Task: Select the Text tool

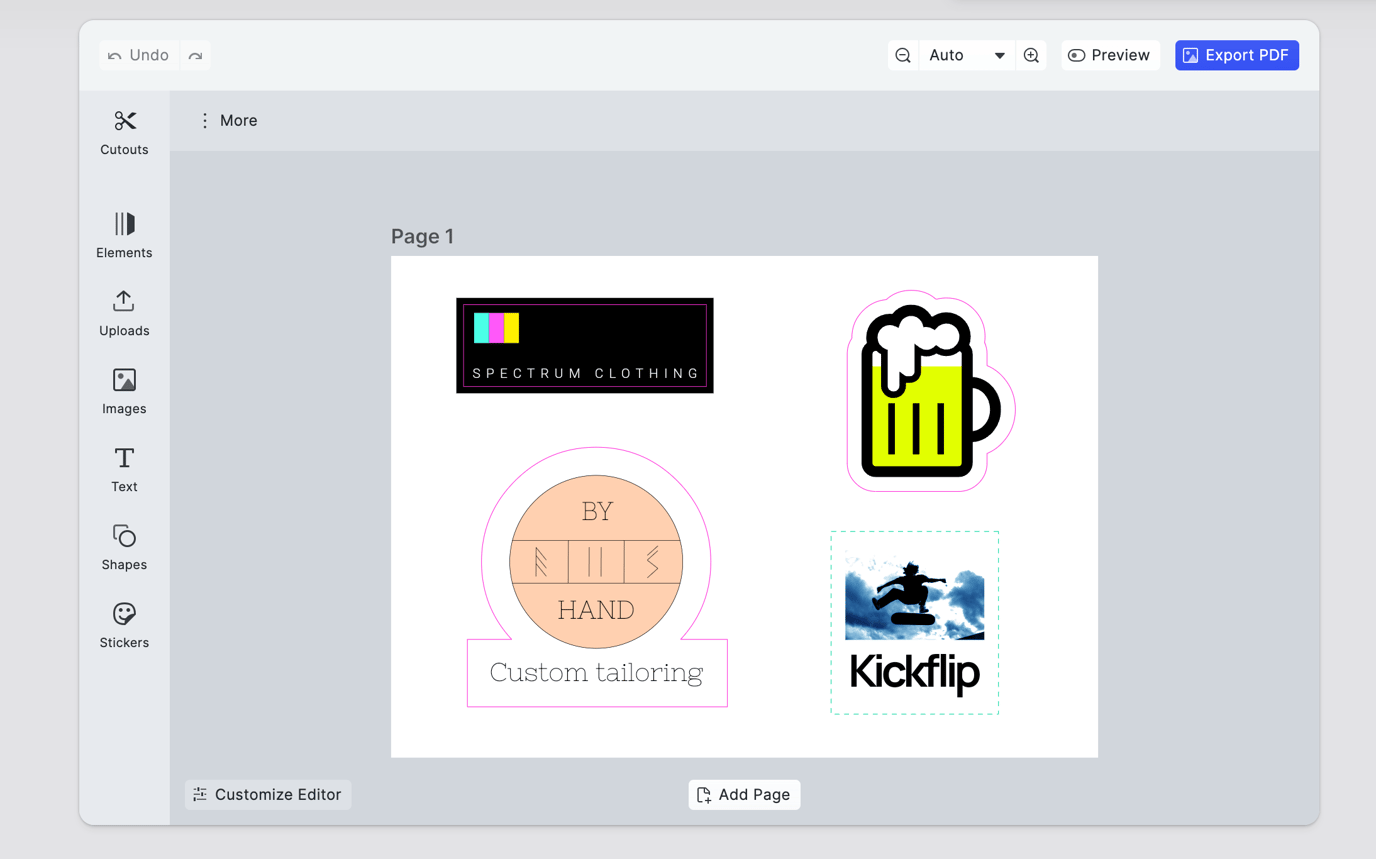Action: point(124,468)
